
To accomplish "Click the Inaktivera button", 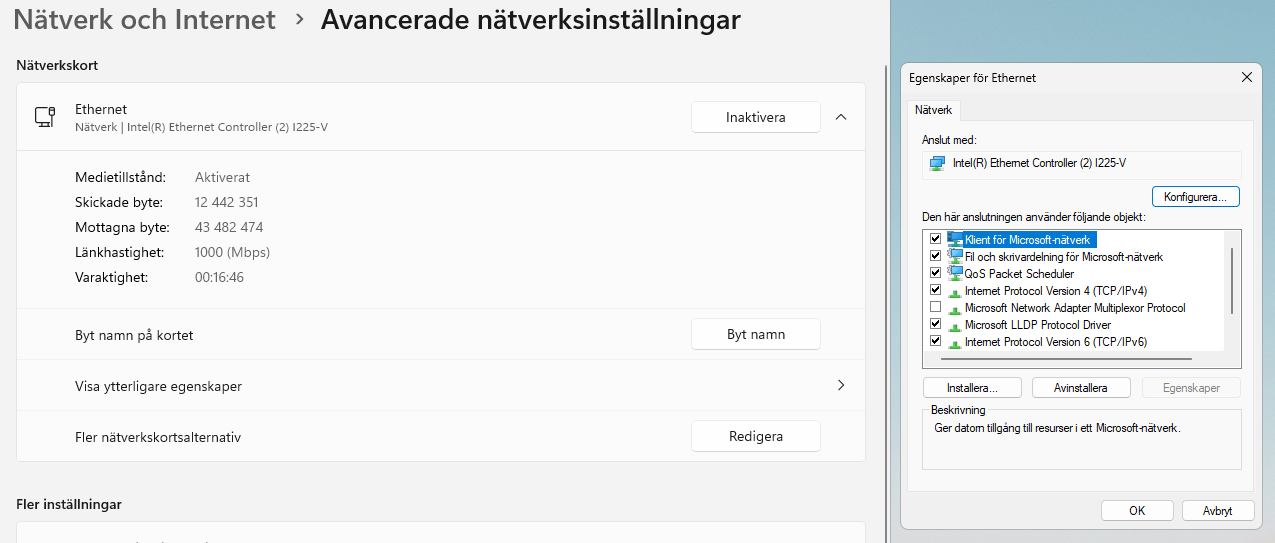I will pos(756,117).
